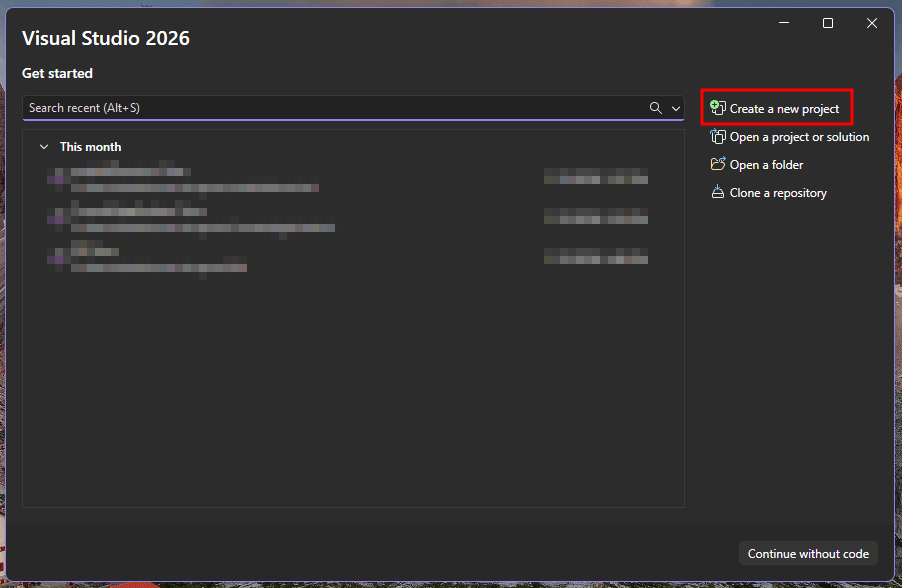Click the Open a folder icon
The width and height of the screenshot is (902, 588).
coord(717,165)
